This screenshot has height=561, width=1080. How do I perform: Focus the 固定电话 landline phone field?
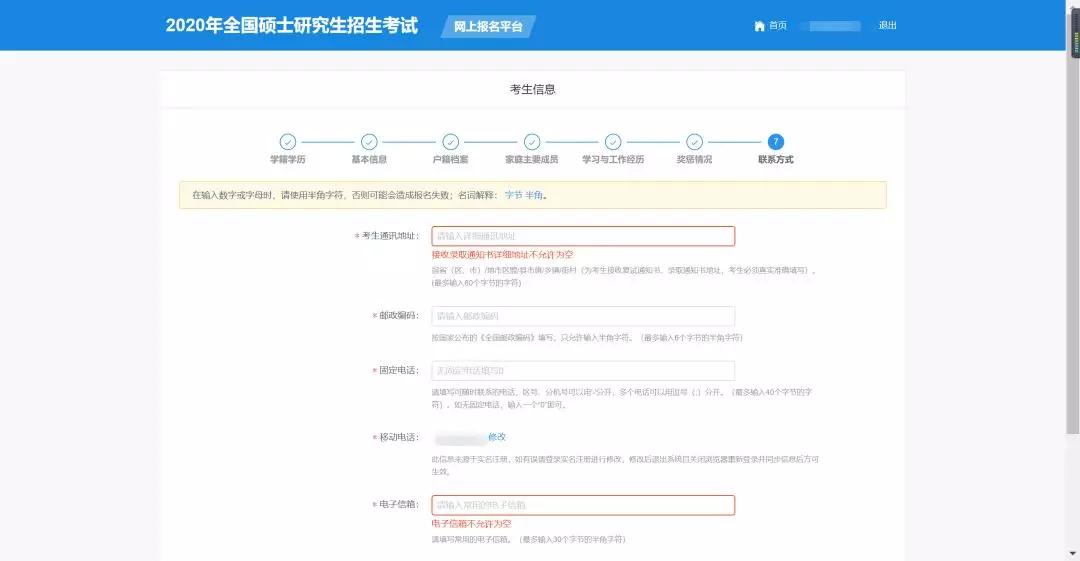[583, 370]
